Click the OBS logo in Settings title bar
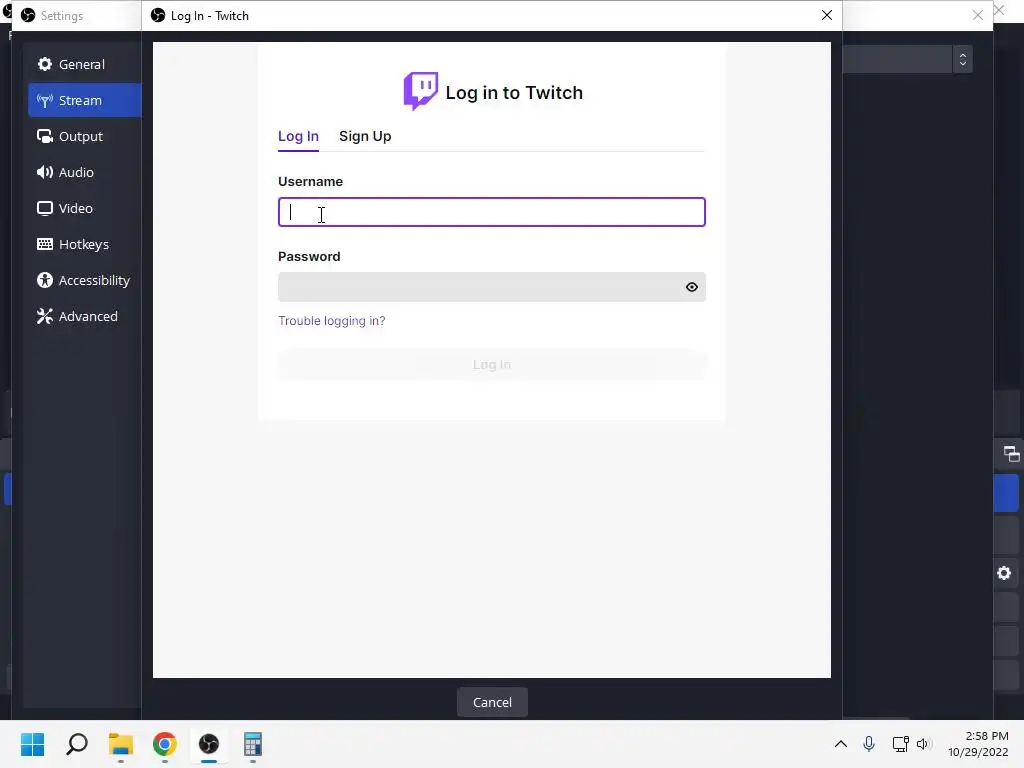Screen dimensions: 1024x768 pyautogui.click(x=28, y=15)
